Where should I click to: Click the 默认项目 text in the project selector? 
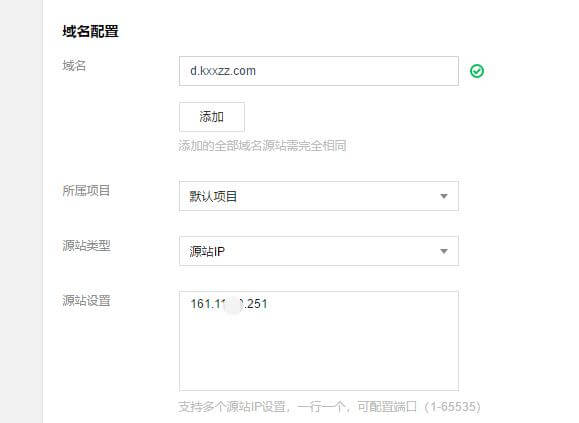213,196
